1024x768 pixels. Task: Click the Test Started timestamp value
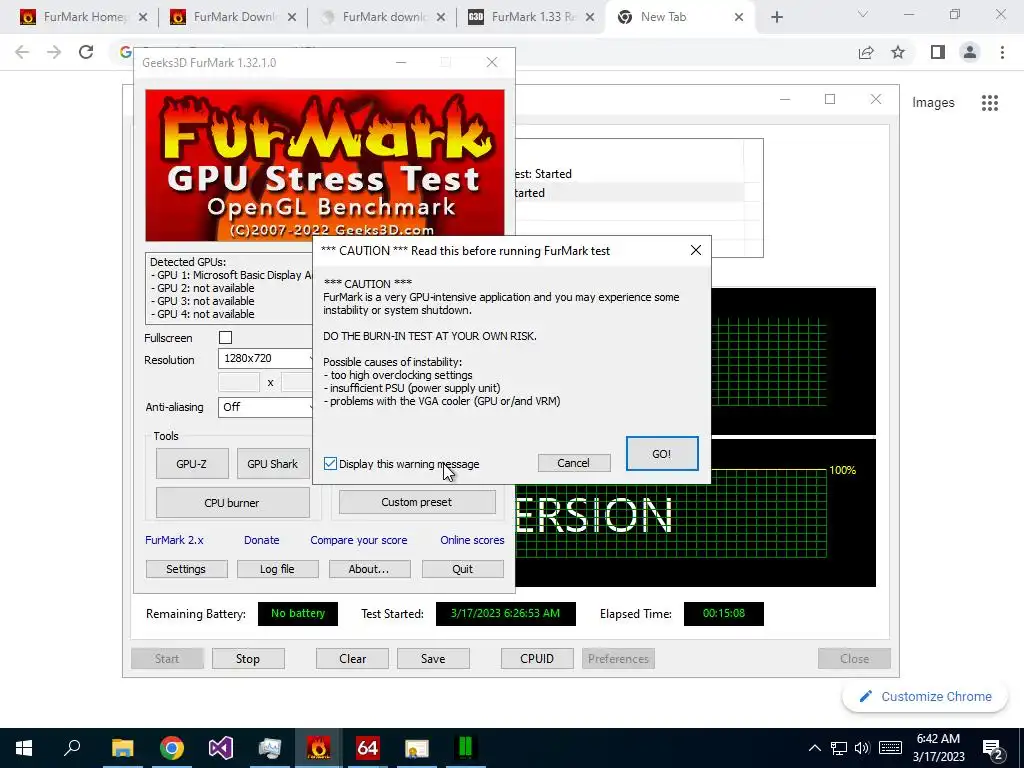(x=505, y=613)
